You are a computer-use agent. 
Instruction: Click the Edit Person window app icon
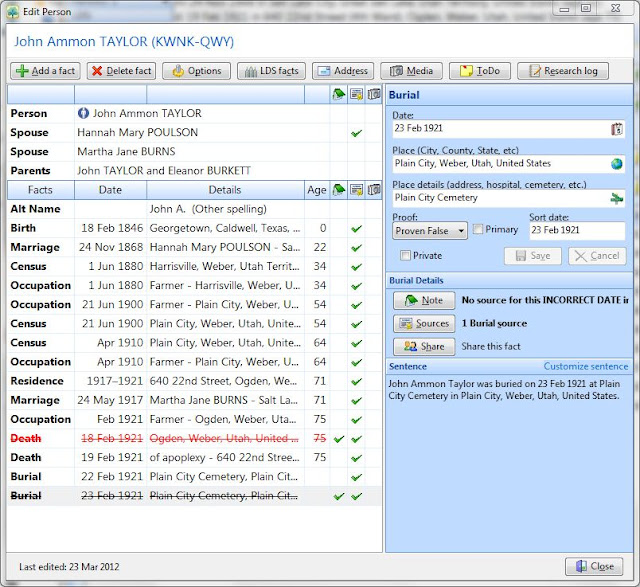[13, 11]
